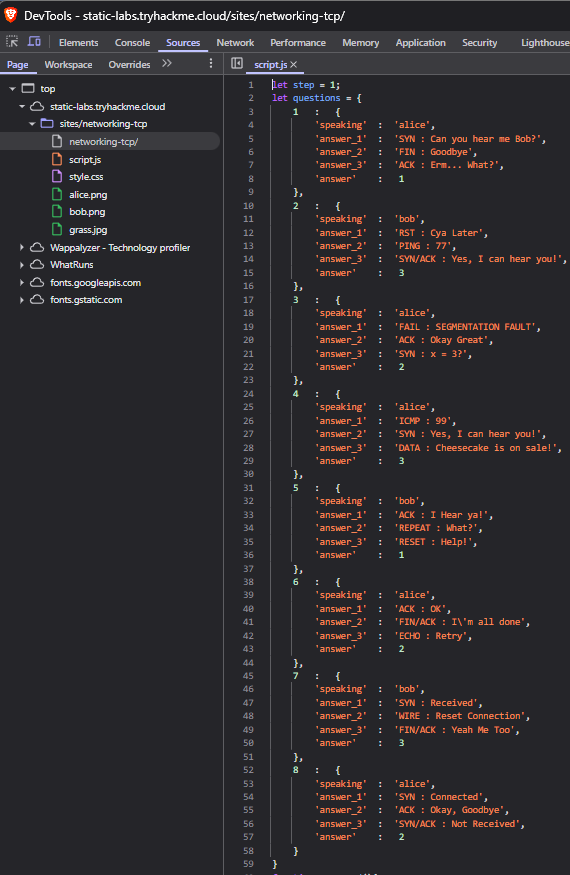The image size is (570, 875).
Task: Select the grass.jpg file
Action: pos(88,230)
